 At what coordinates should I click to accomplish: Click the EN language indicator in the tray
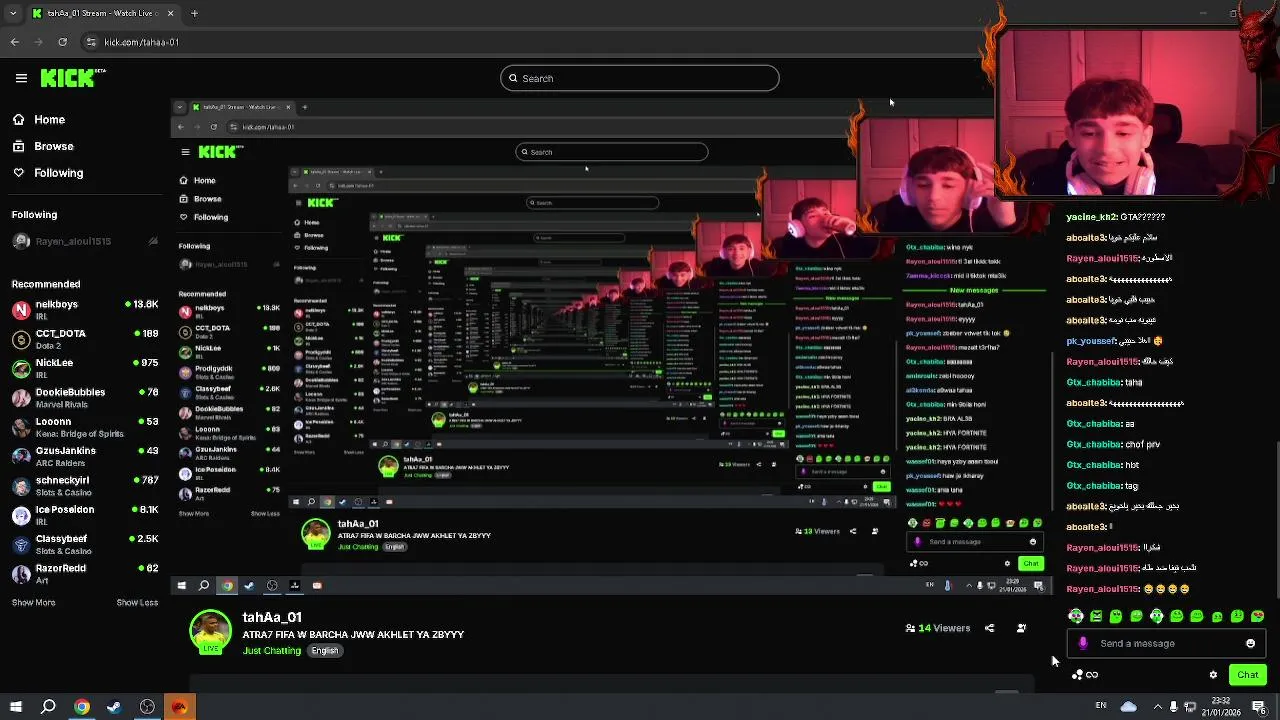coord(1101,706)
